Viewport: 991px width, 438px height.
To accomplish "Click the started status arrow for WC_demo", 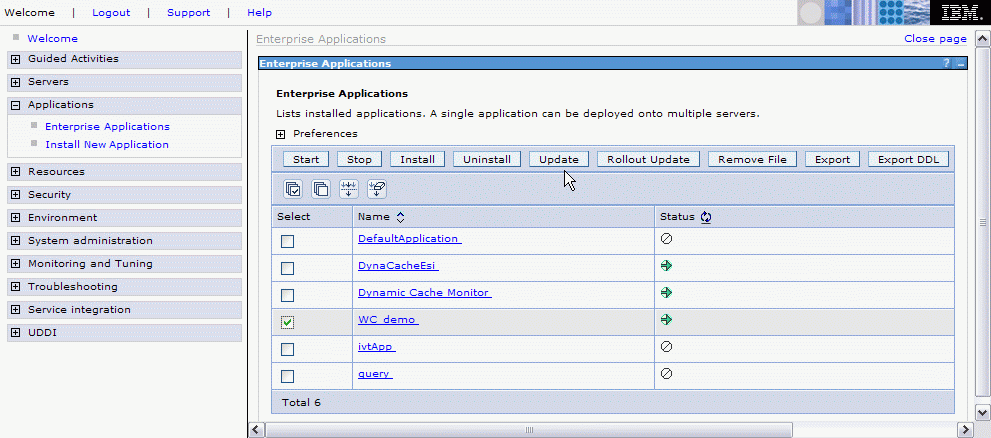I will [x=666, y=320].
